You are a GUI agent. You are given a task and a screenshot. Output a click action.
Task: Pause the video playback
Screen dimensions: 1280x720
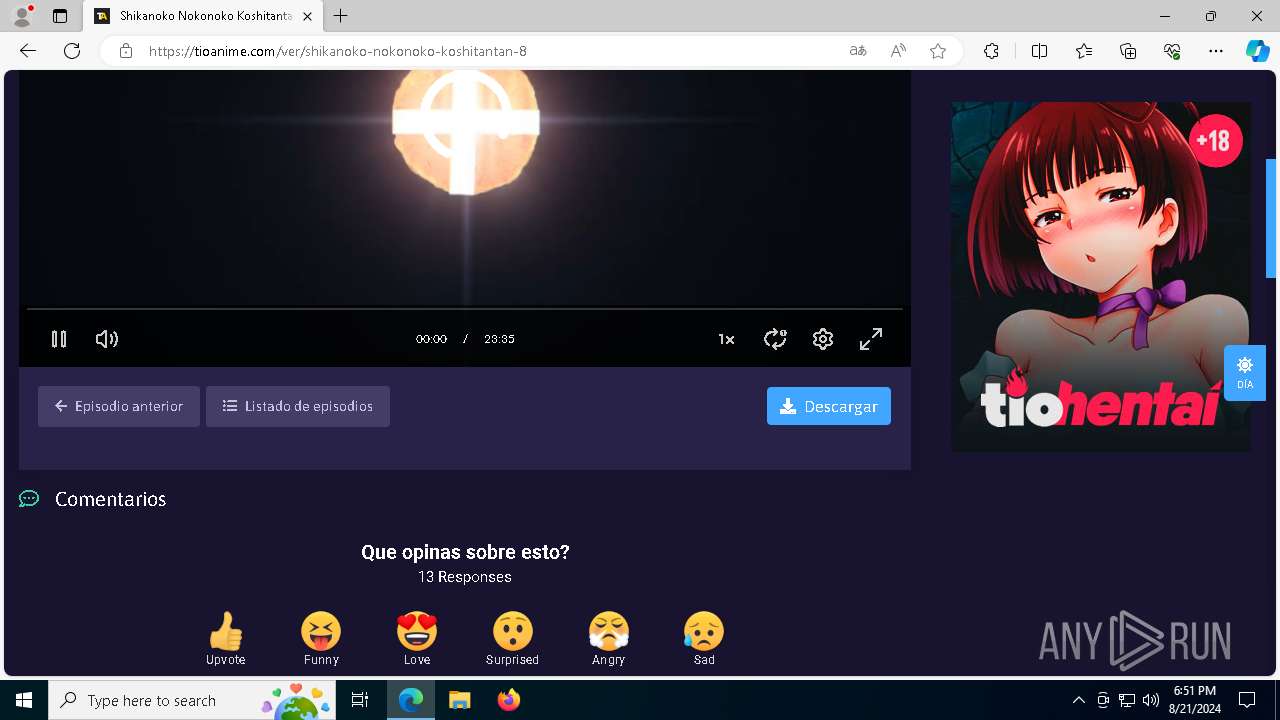(x=59, y=339)
